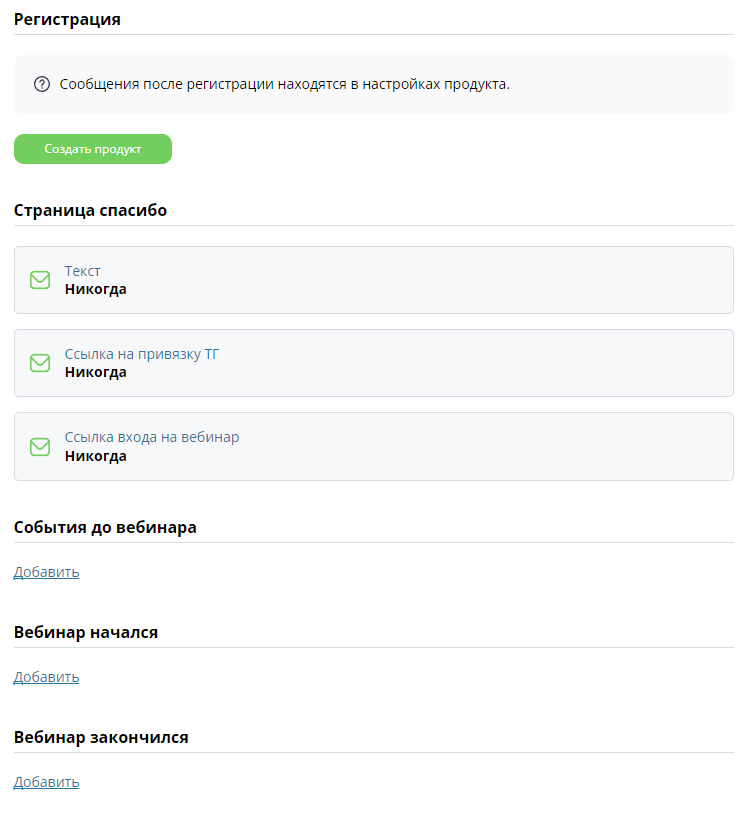Screen dimensions: 746x820
Task: Click the Создать продукт button
Action: [93, 149]
